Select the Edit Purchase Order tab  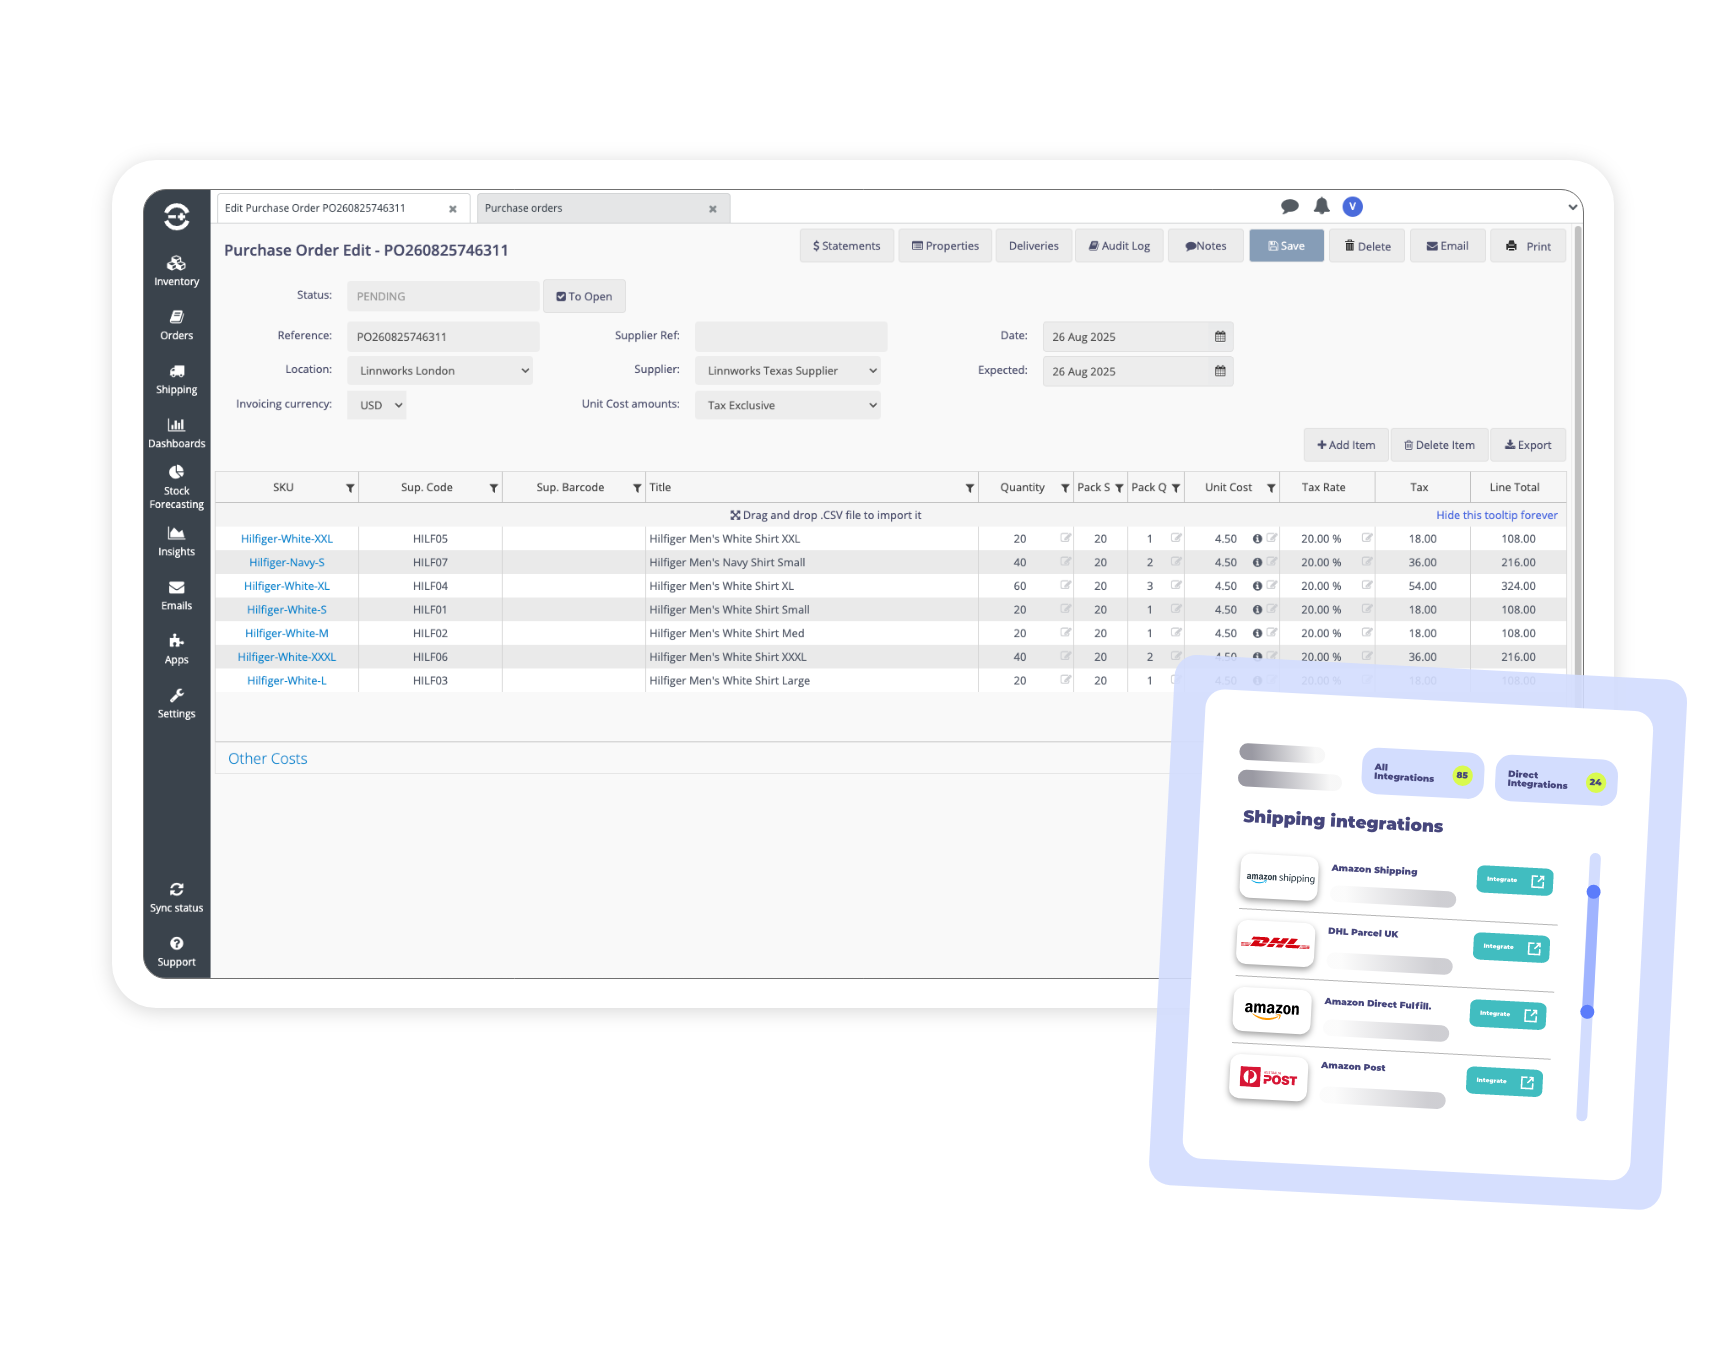[x=330, y=207]
